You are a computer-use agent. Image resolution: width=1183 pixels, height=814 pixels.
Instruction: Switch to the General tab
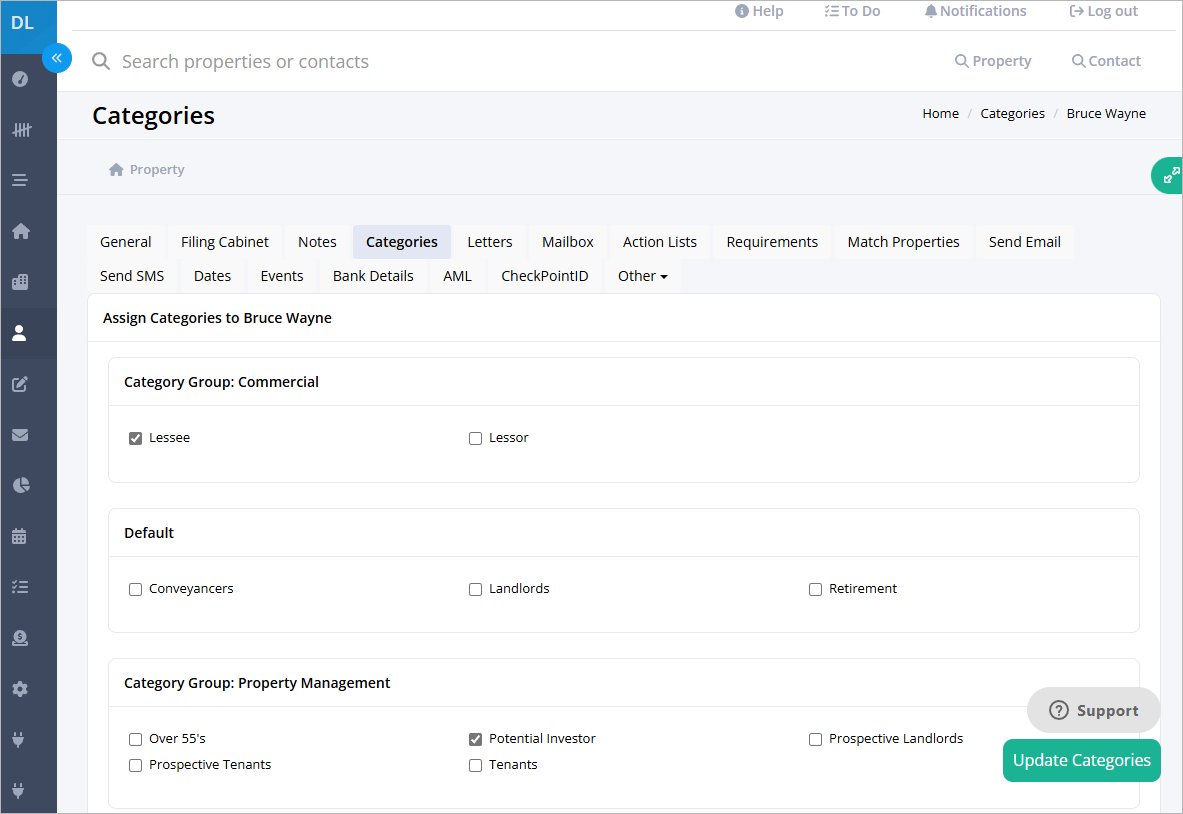coord(125,242)
